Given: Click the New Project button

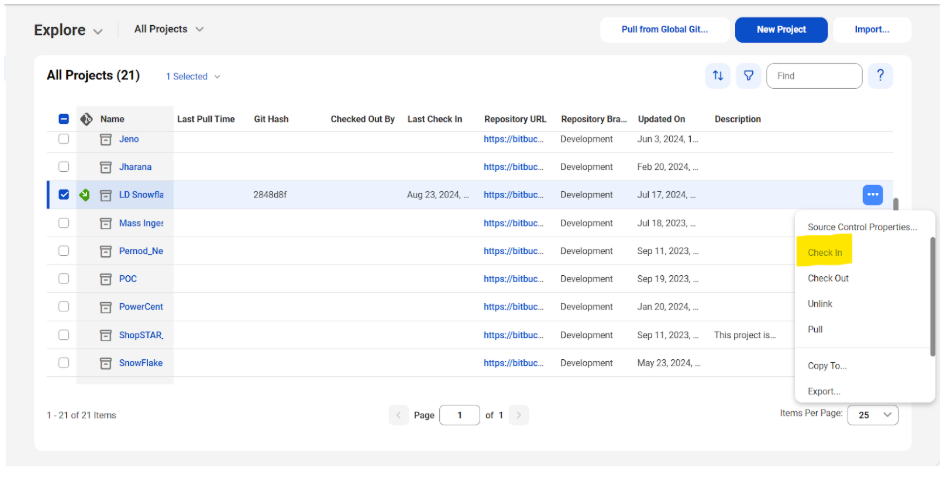Looking at the screenshot, I should 781,30.
